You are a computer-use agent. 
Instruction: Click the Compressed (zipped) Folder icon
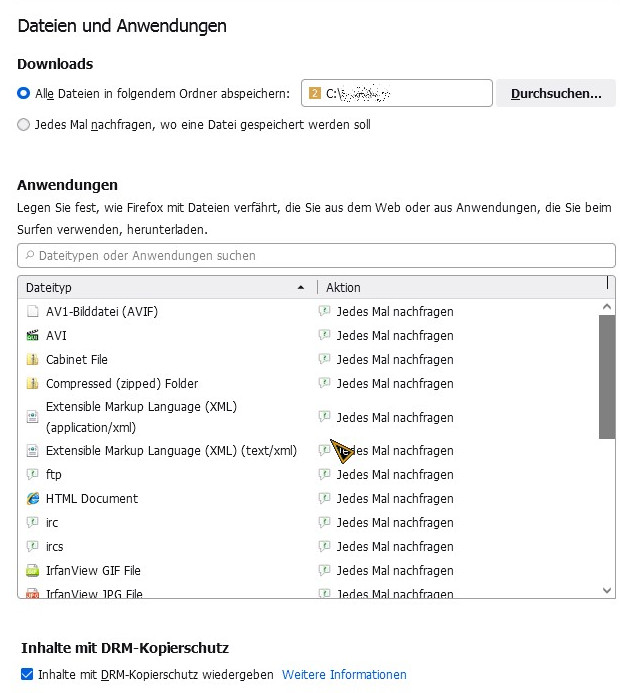pyautogui.click(x=32, y=384)
